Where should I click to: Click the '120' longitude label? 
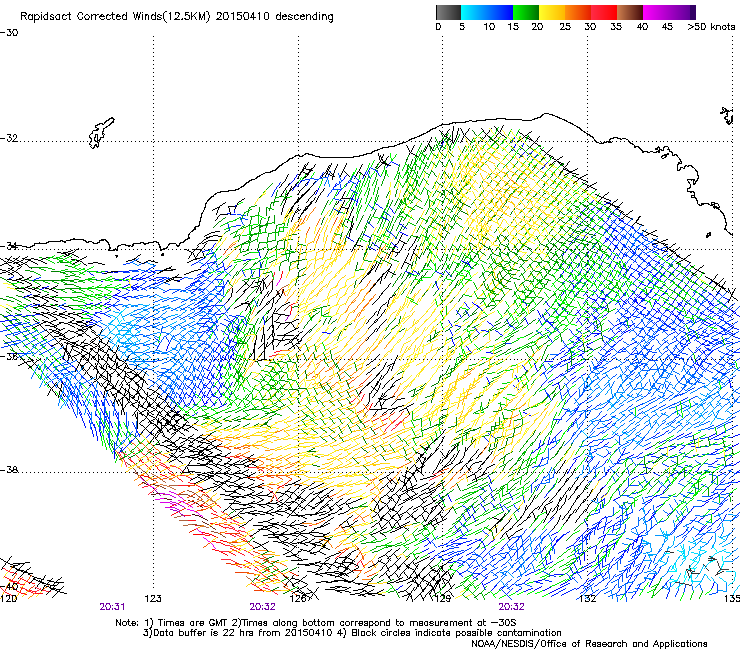point(8,599)
